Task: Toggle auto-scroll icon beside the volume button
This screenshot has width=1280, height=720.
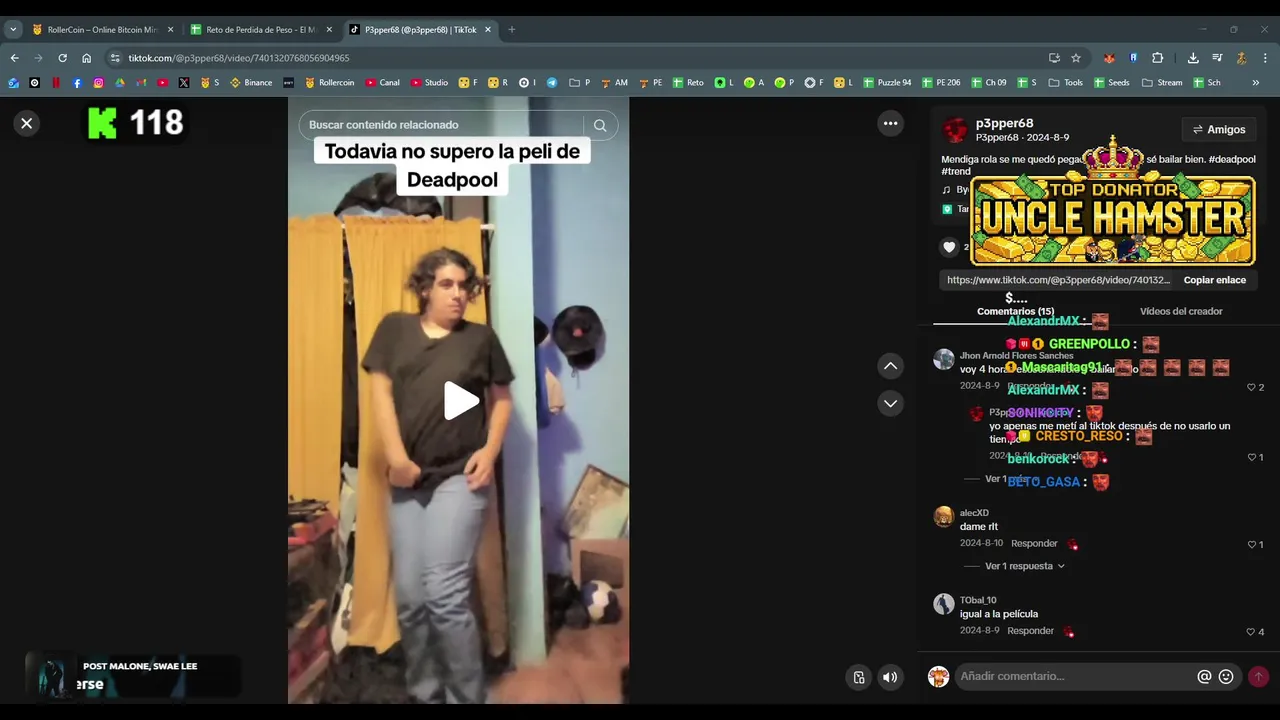Action: point(858,677)
